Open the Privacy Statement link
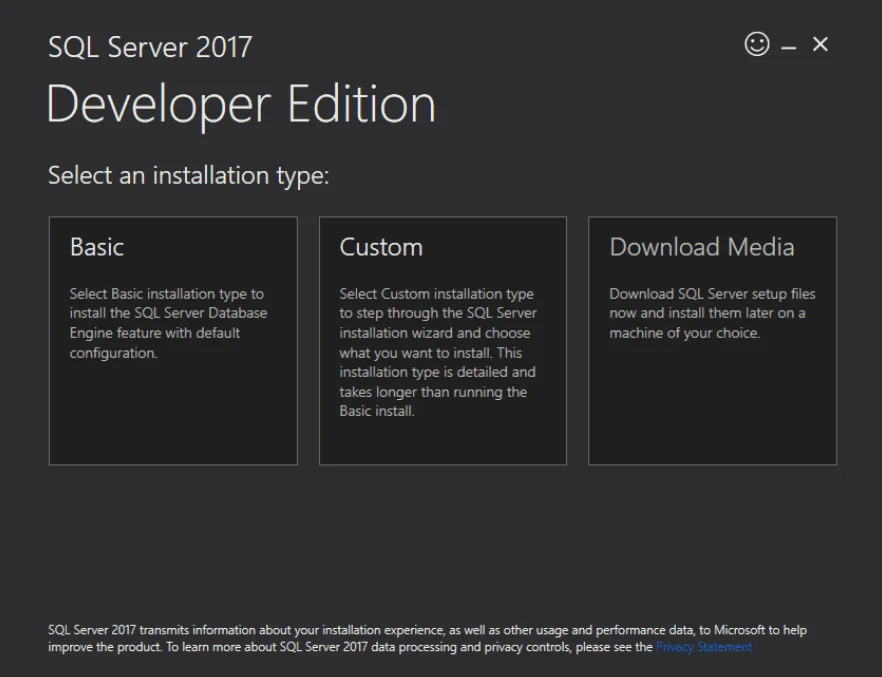Viewport: 882px width, 677px height. (x=704, y=647)
